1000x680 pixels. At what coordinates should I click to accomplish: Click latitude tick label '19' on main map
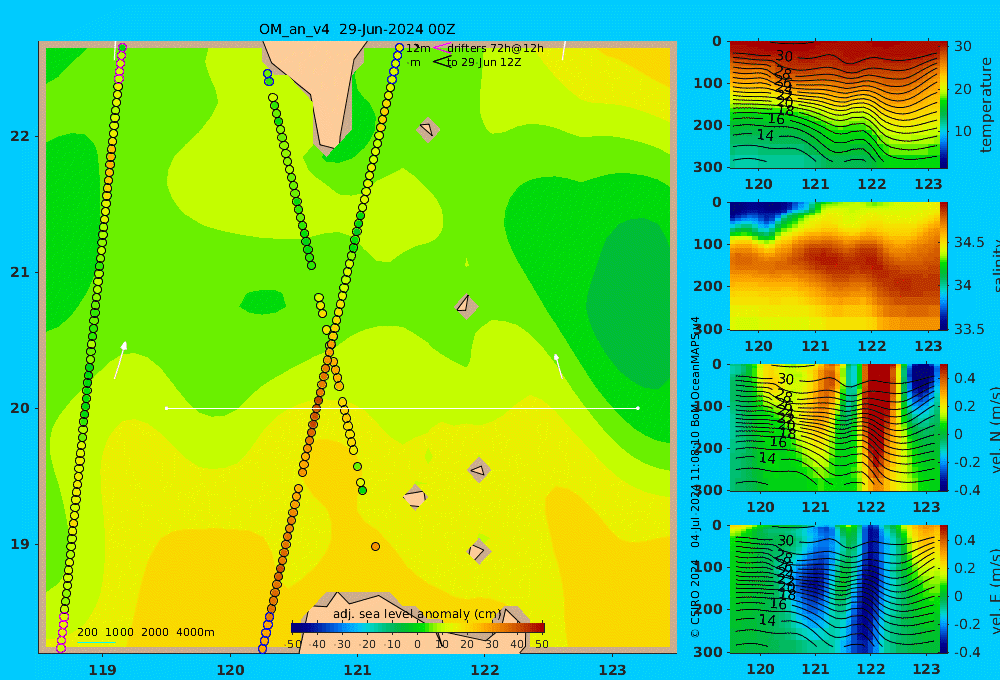[19, 544]
